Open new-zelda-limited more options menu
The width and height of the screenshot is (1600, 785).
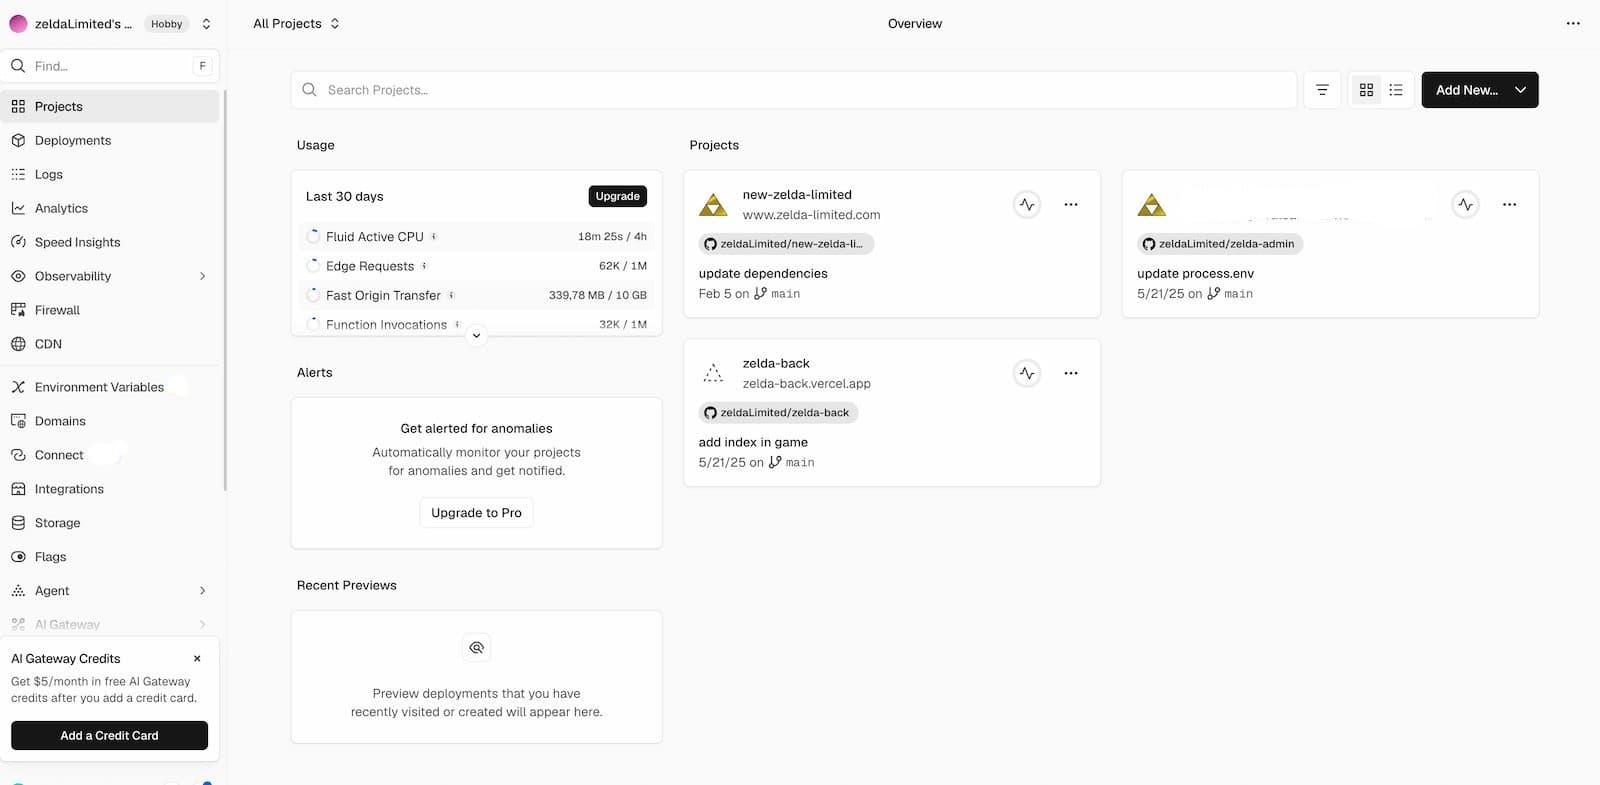click(x=1071, y=205)
